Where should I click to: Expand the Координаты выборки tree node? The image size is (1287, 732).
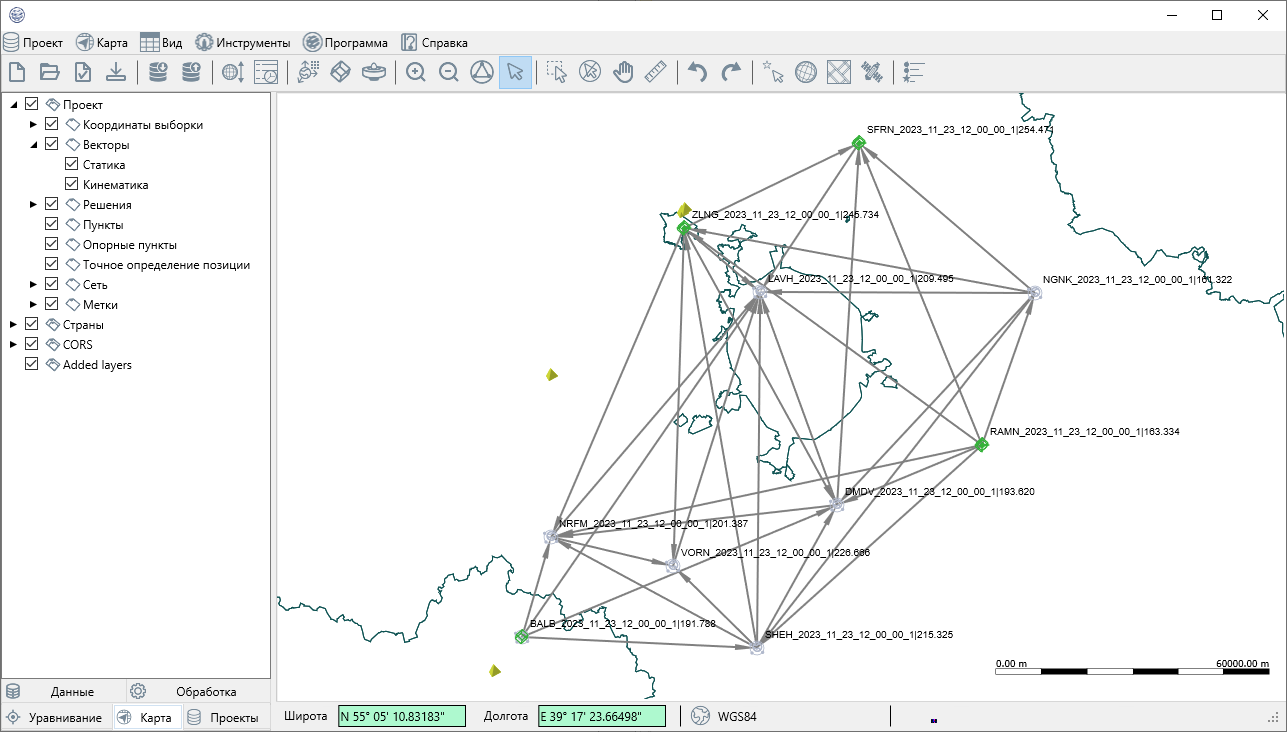[x=33, y=125]
